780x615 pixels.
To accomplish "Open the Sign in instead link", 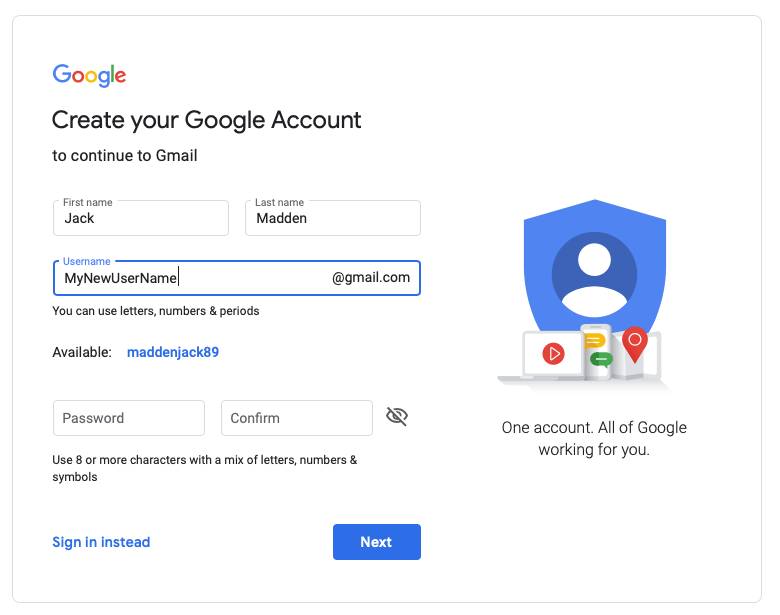I will point(101,542).
